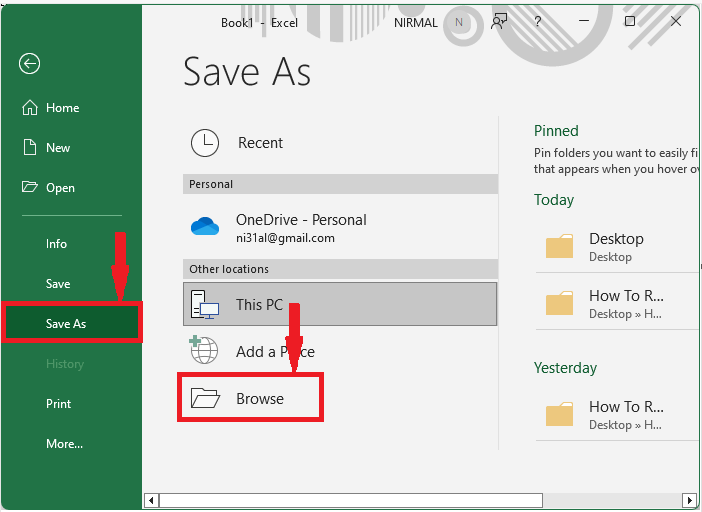Select Save As in the sidebar
The width and height of the screenshot is (702, 512).
(x=72, y=323)
